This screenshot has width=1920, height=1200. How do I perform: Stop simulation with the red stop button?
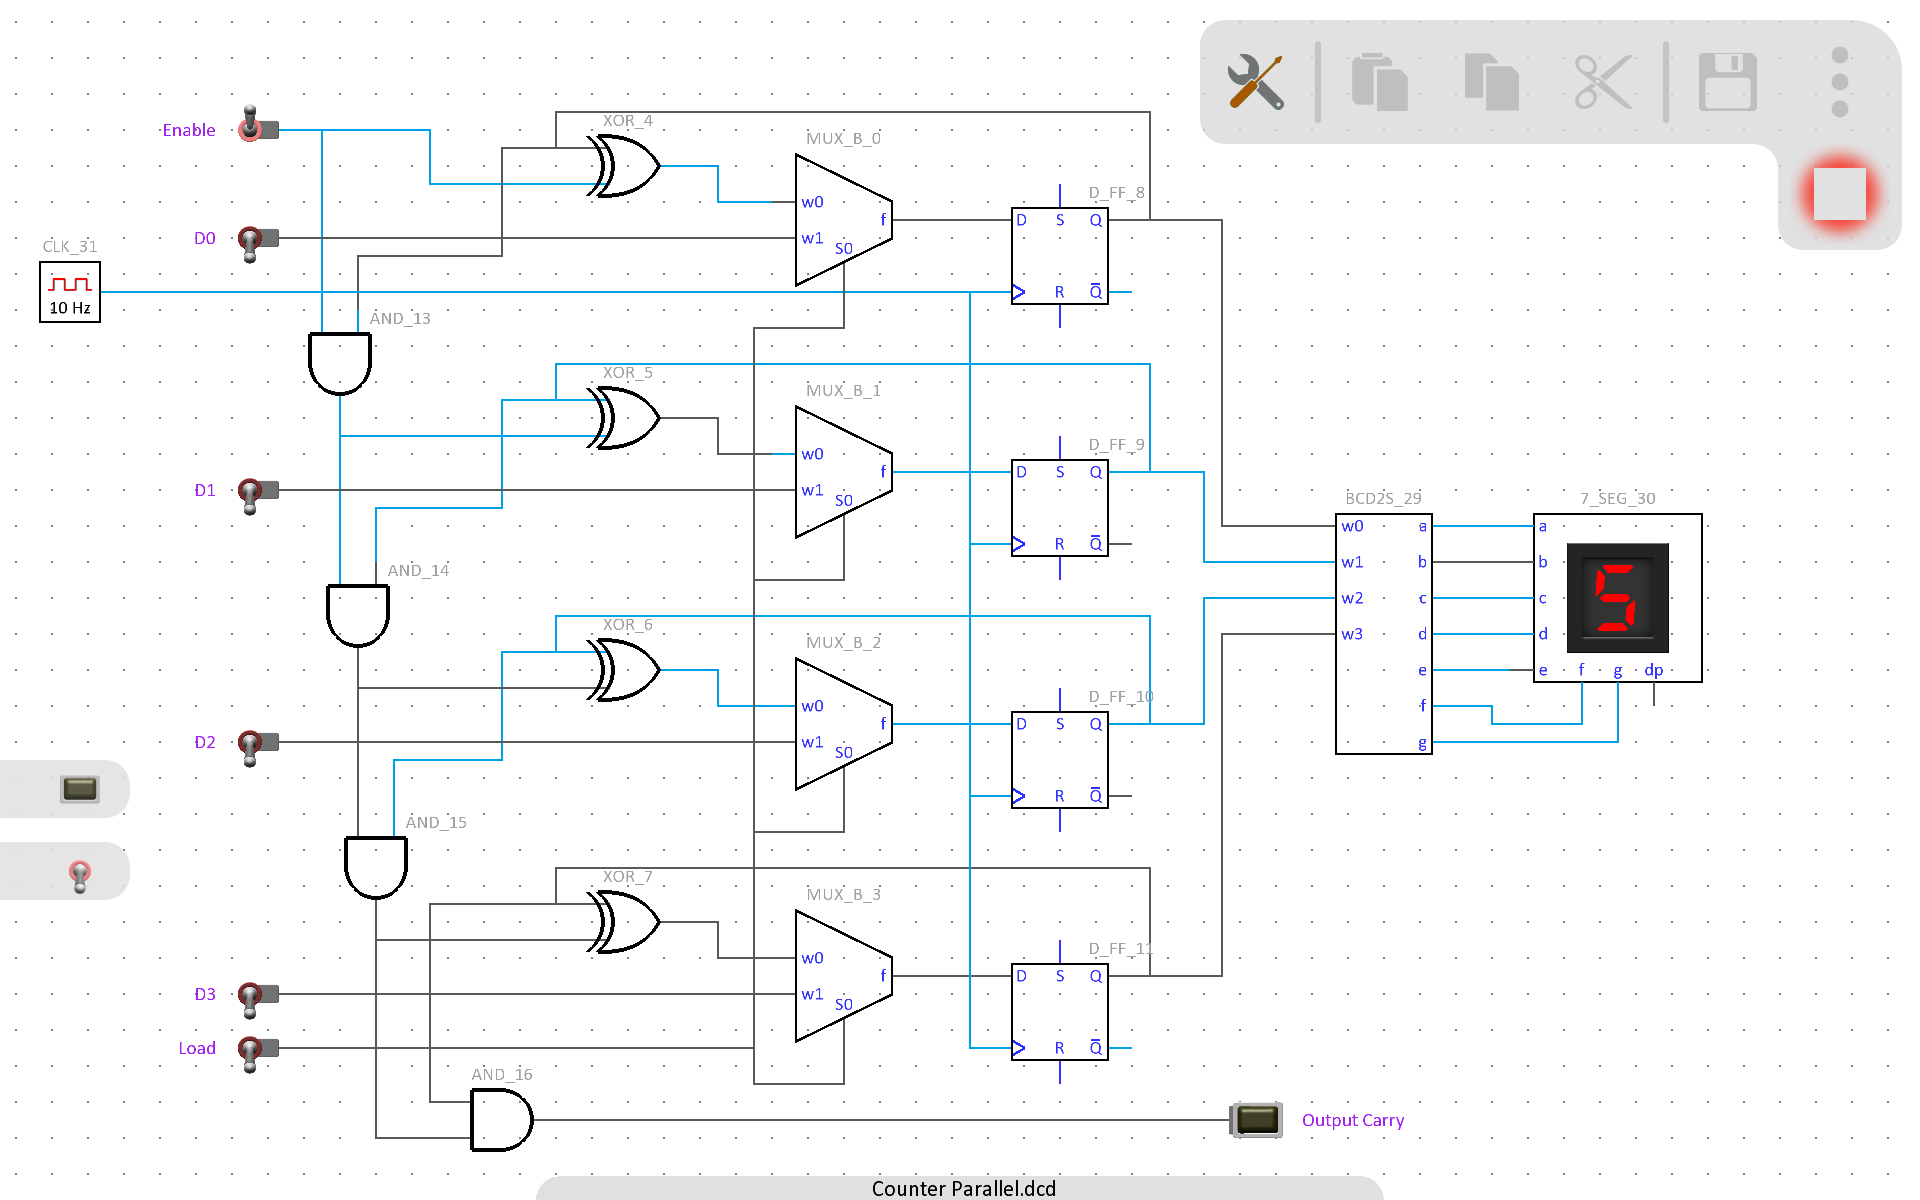(1839, 194)
